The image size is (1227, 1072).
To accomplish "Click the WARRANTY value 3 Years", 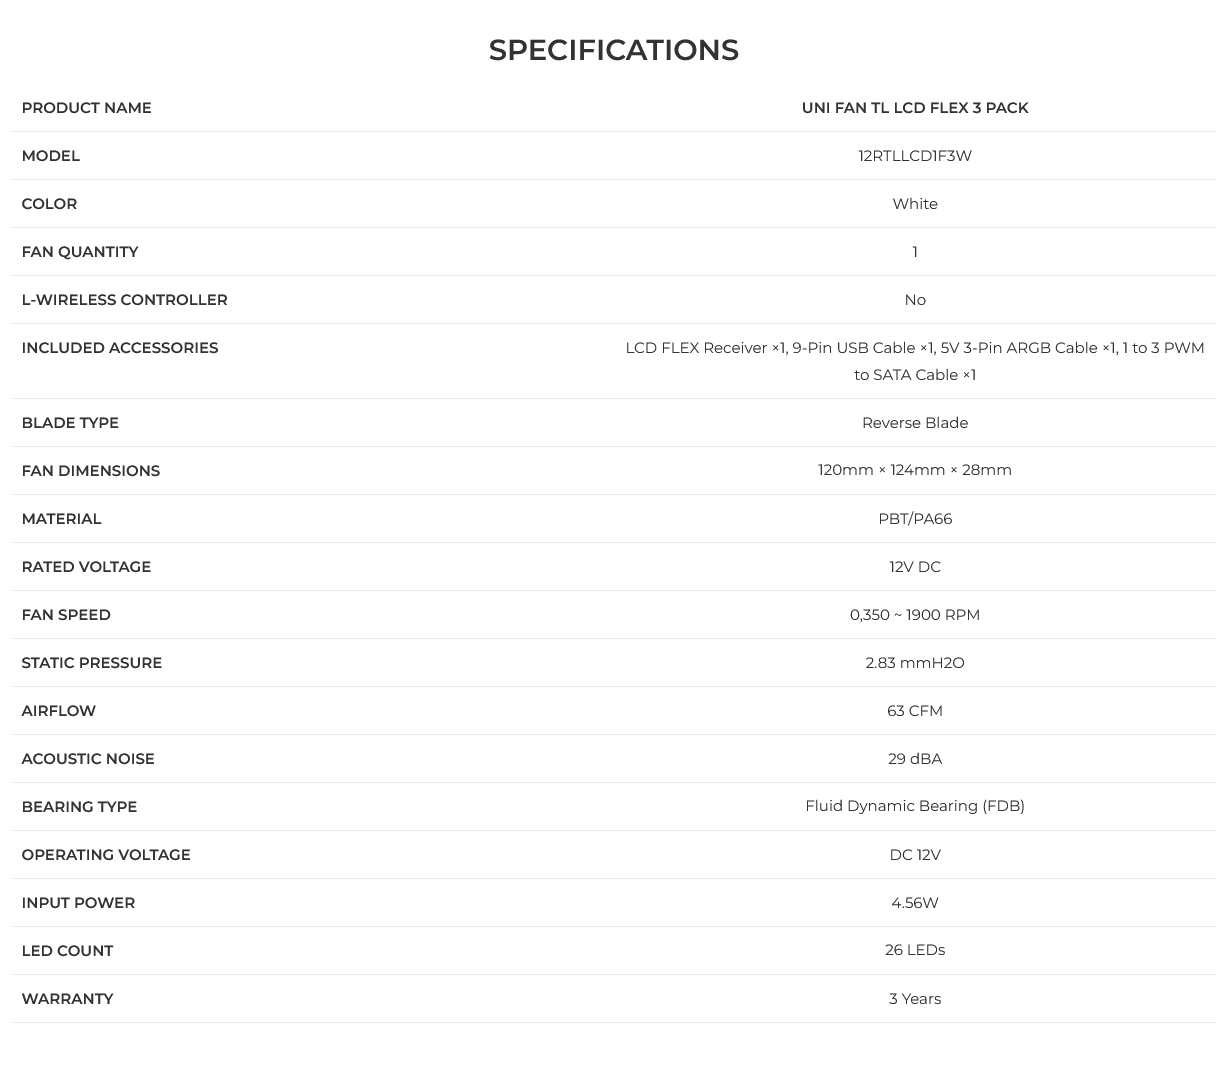I will pyautogui.click(x=915, y=999).
